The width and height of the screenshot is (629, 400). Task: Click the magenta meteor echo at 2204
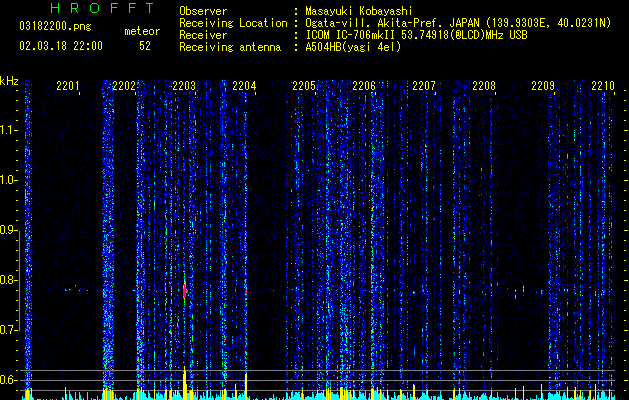(246, 292)
